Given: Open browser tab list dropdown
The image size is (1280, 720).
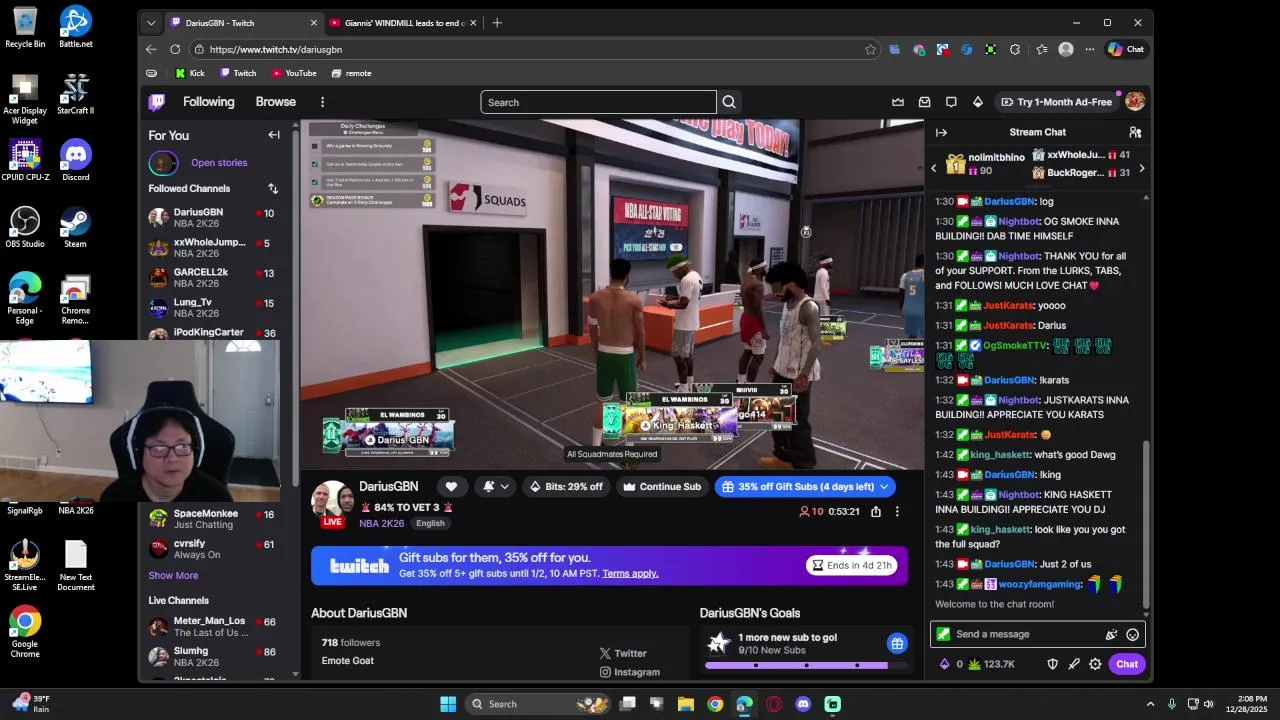Looking at the screenshot, I should click(x=151, y=22).
